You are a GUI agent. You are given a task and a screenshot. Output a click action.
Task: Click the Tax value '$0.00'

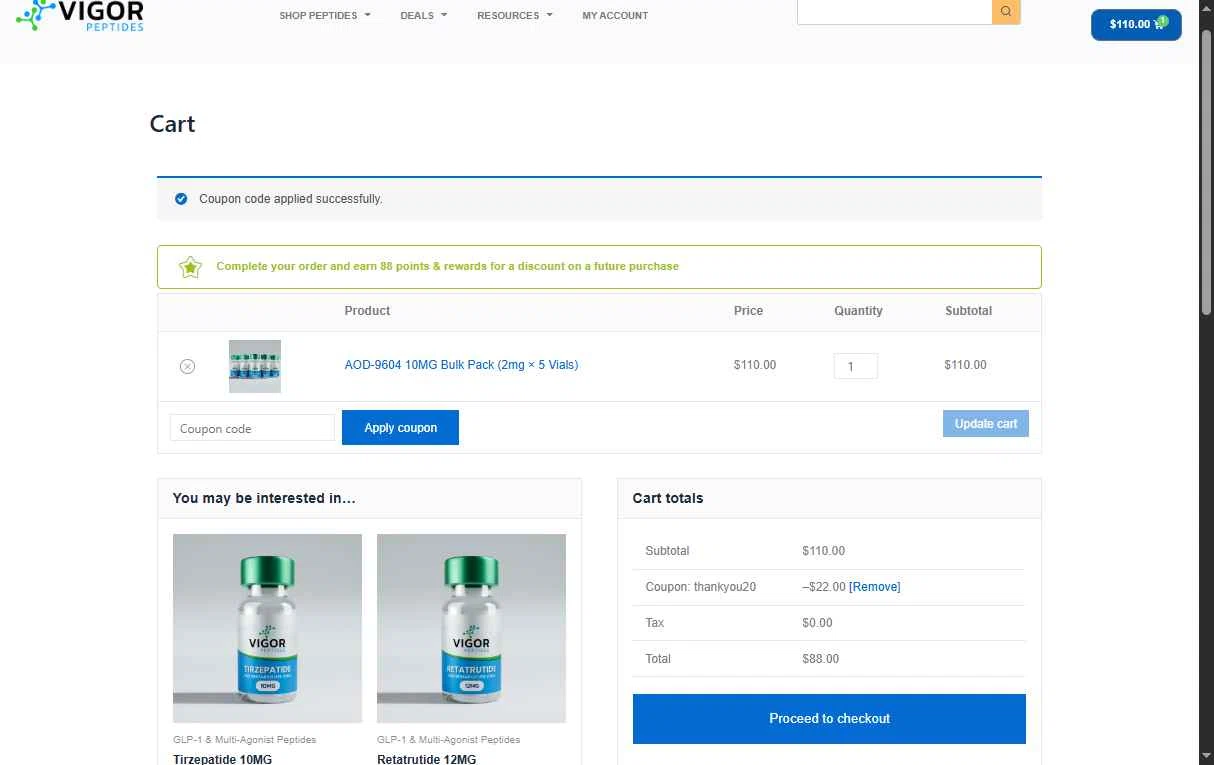coord(817,623)
